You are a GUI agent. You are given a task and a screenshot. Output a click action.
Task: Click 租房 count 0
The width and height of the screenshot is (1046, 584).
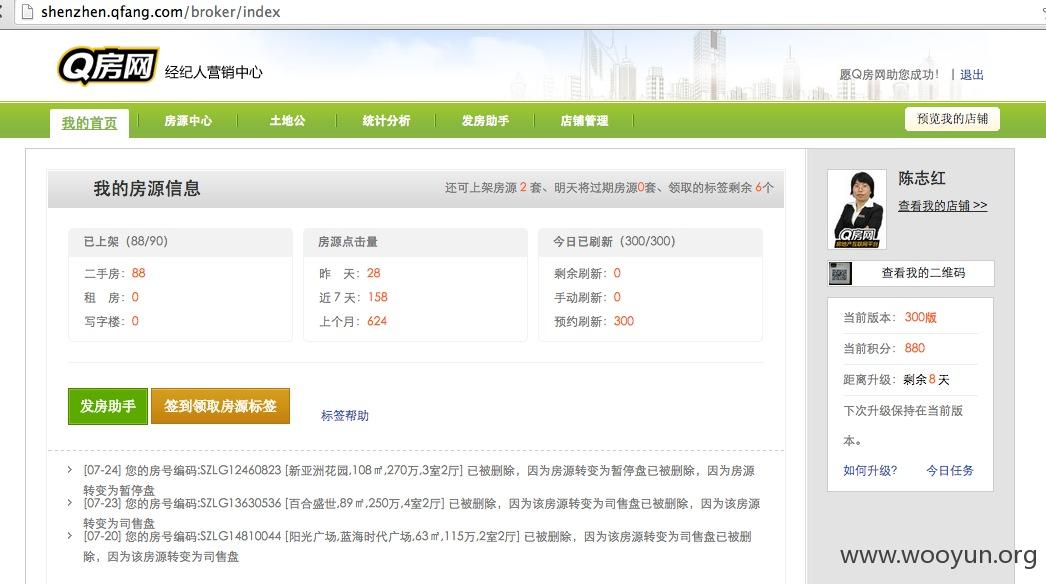[135, 297]
